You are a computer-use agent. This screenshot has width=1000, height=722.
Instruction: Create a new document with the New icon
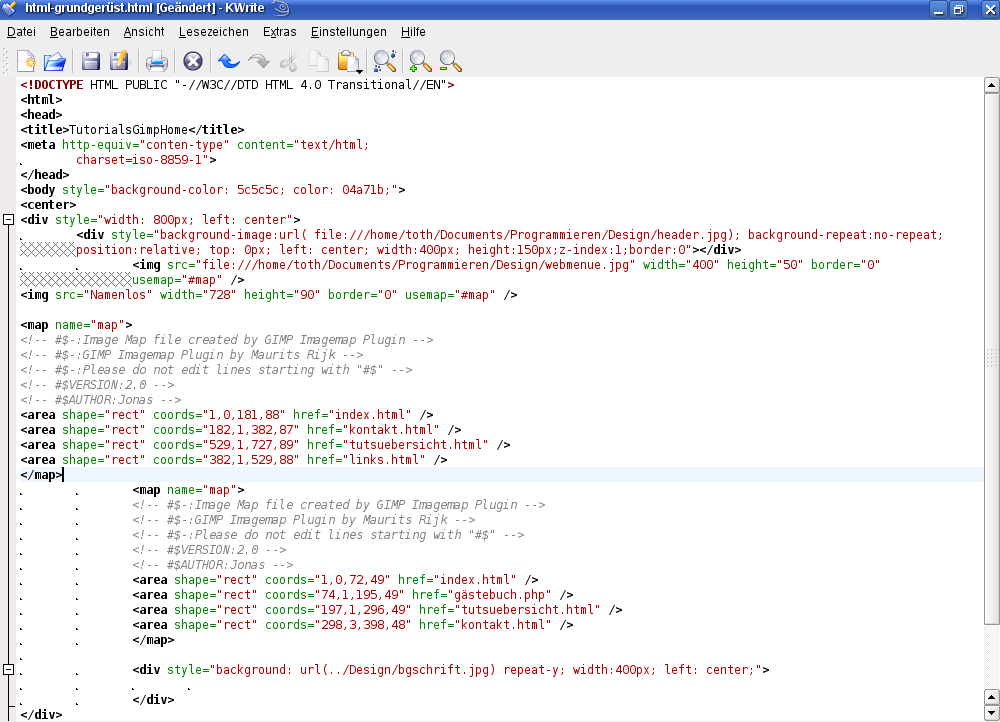tap(27, 61)
